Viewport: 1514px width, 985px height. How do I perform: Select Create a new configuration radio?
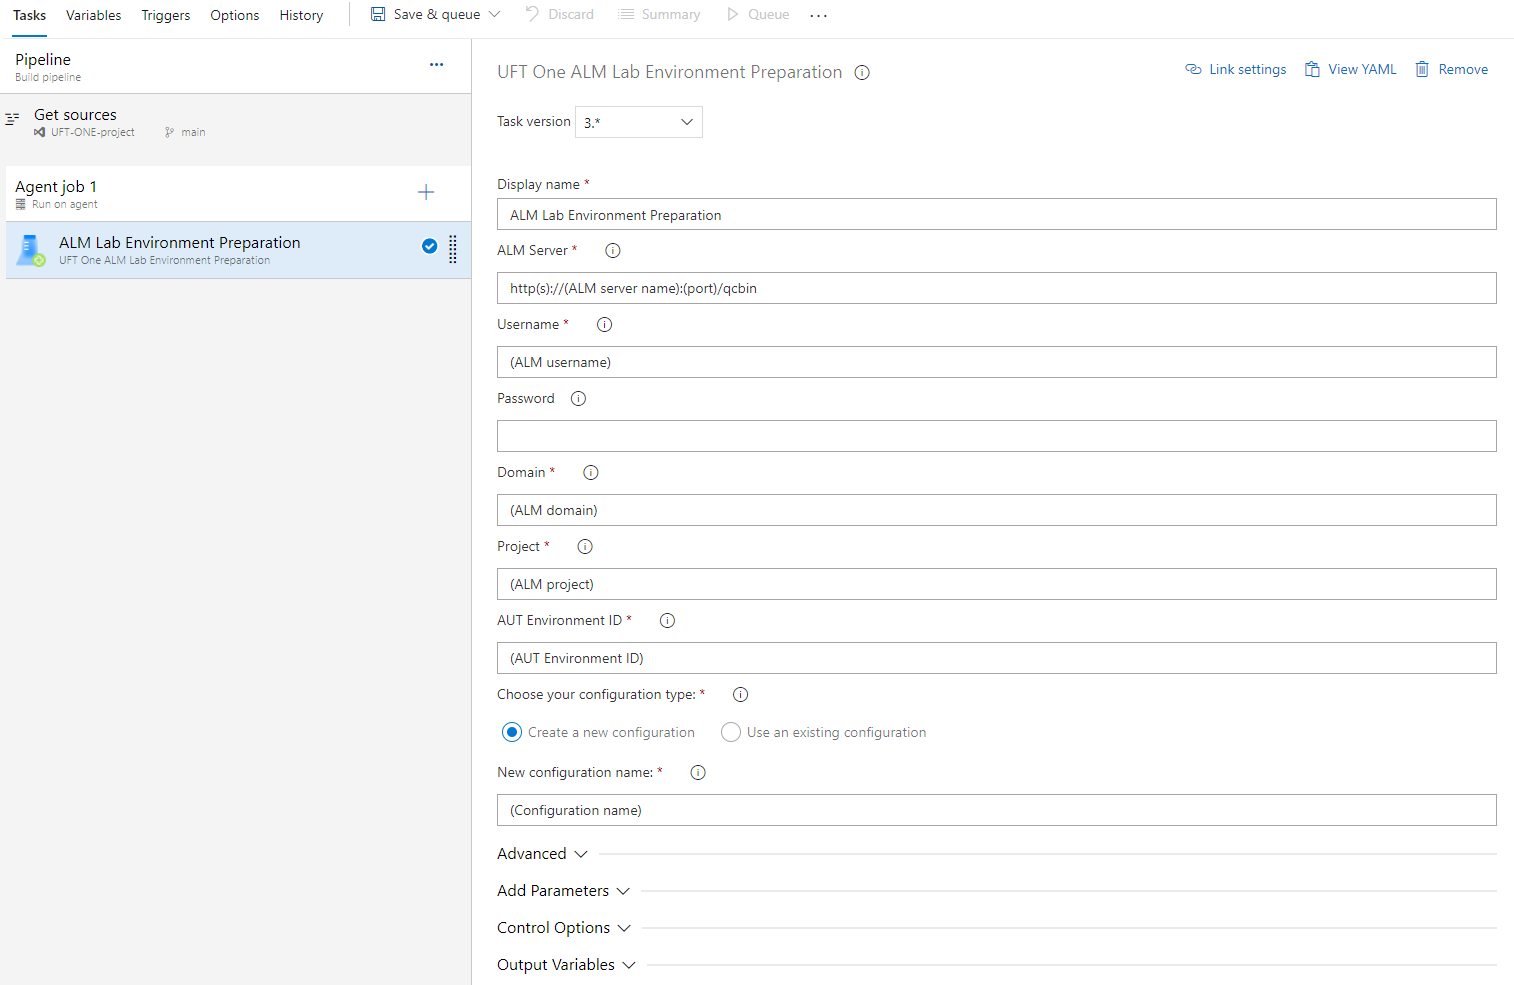pyautogui.click(x=512, y=733)
